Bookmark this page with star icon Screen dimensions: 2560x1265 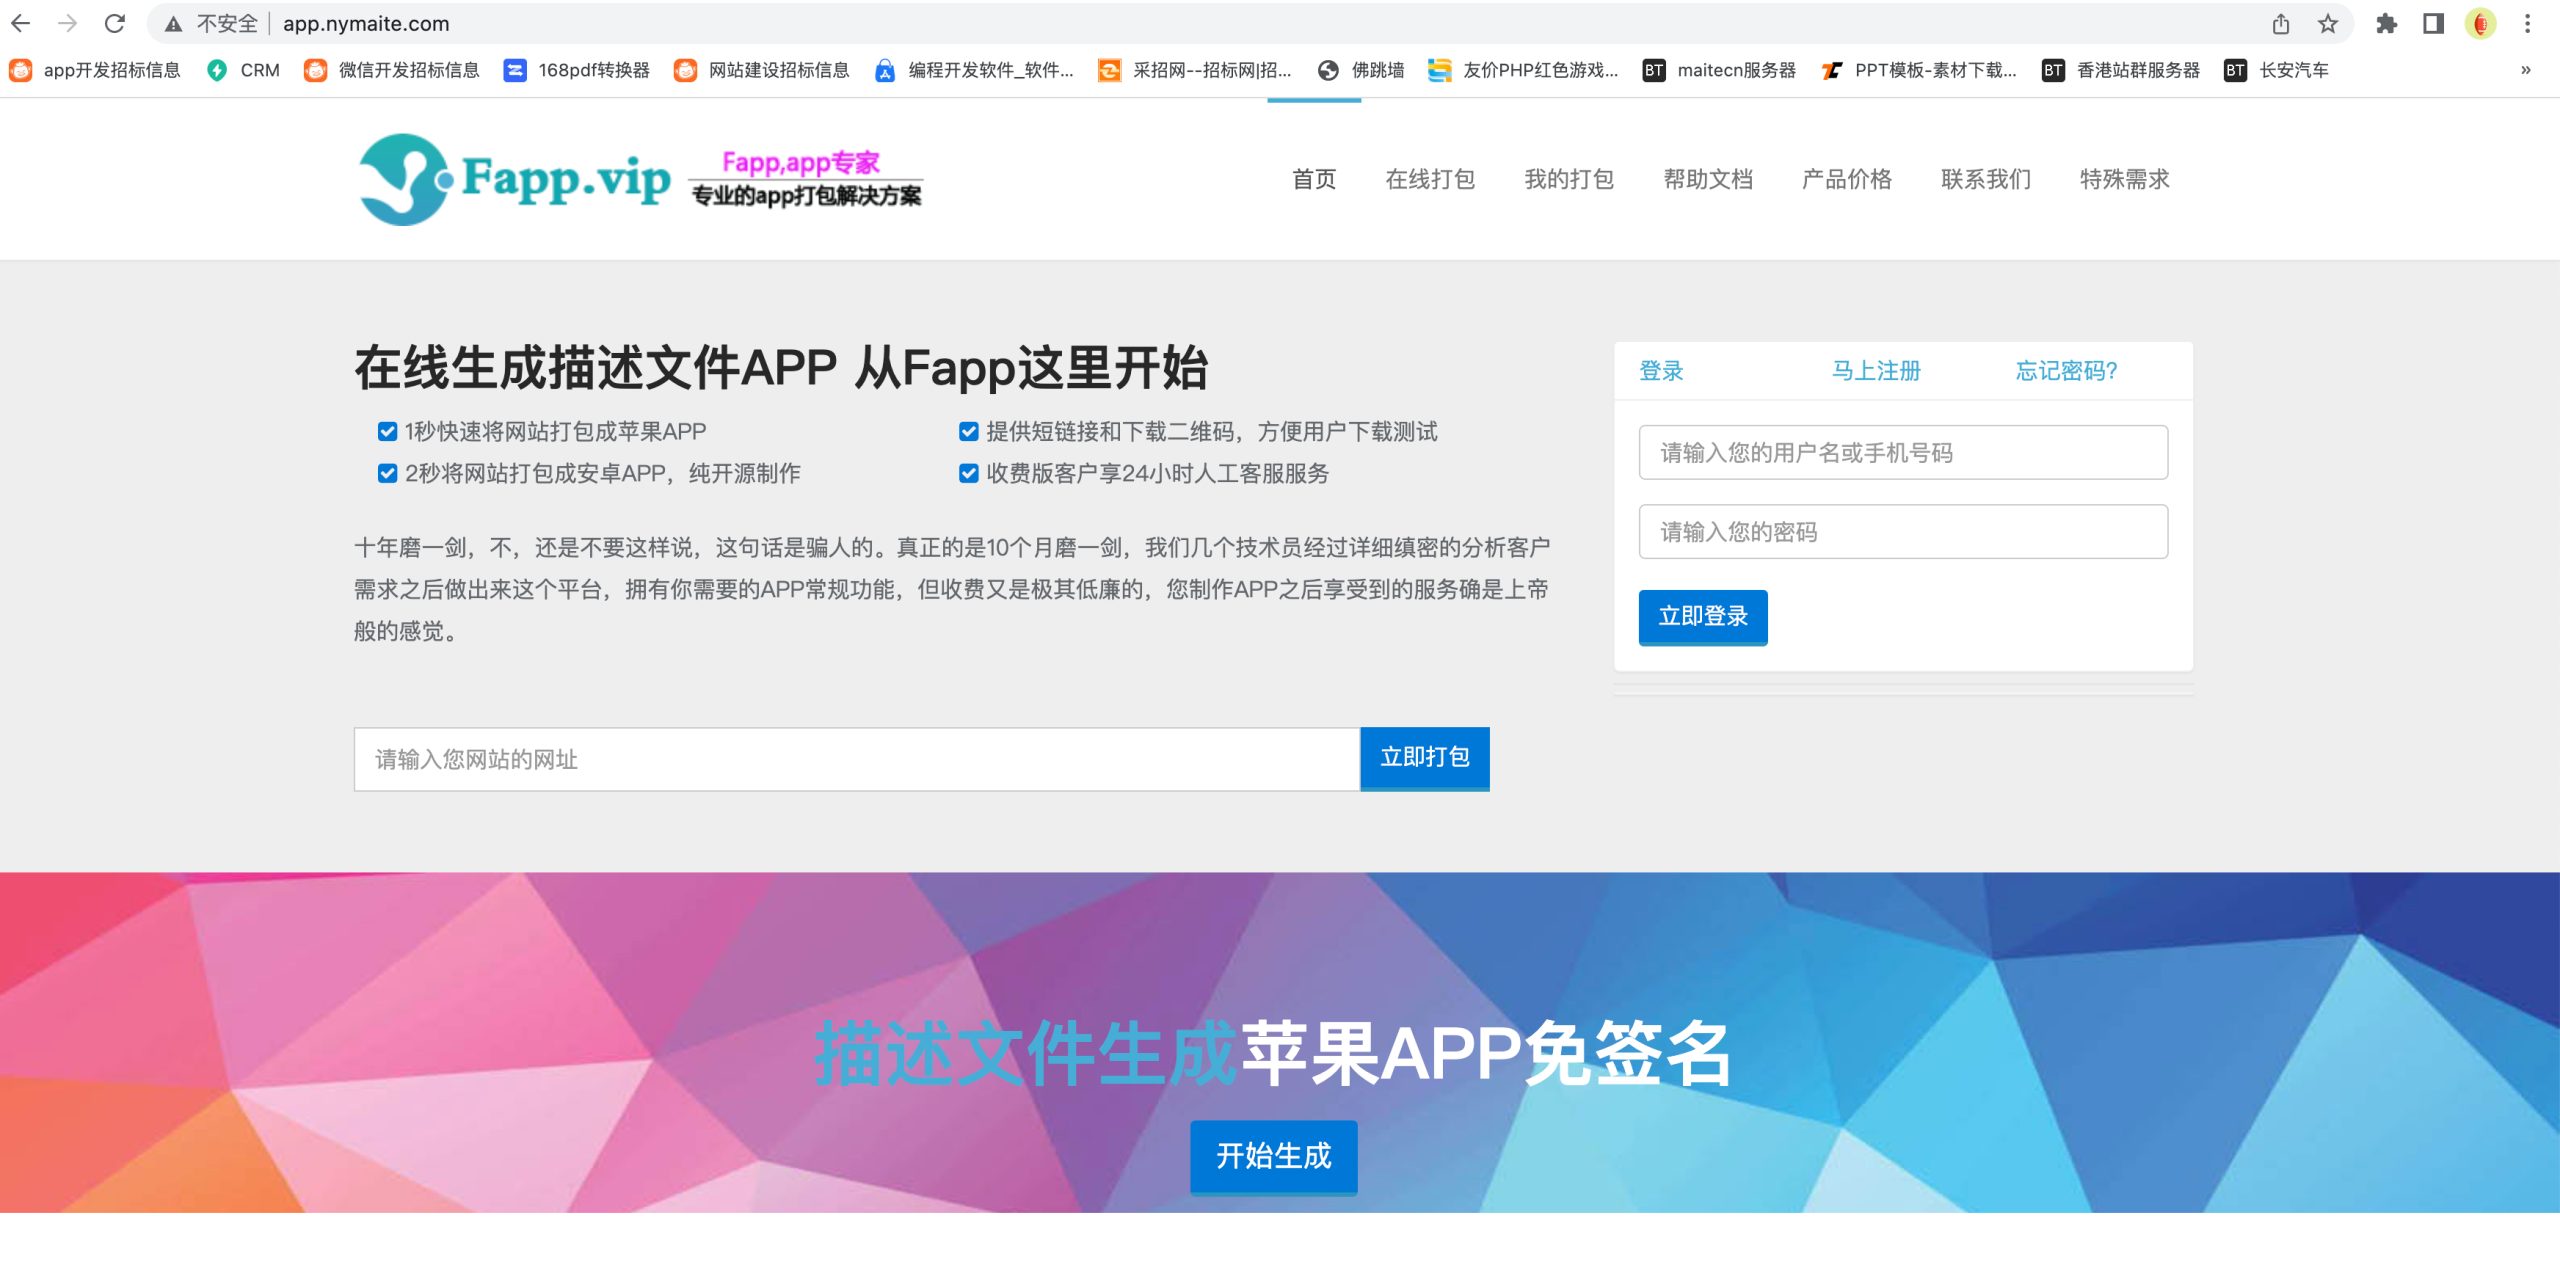coord(2328,23)
